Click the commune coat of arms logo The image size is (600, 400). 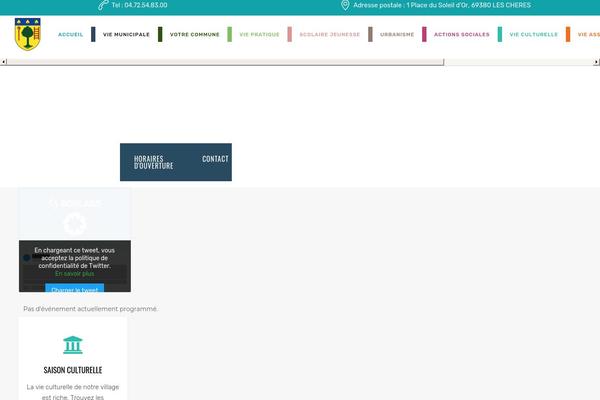pyautogui.click(x=28, y=34)
